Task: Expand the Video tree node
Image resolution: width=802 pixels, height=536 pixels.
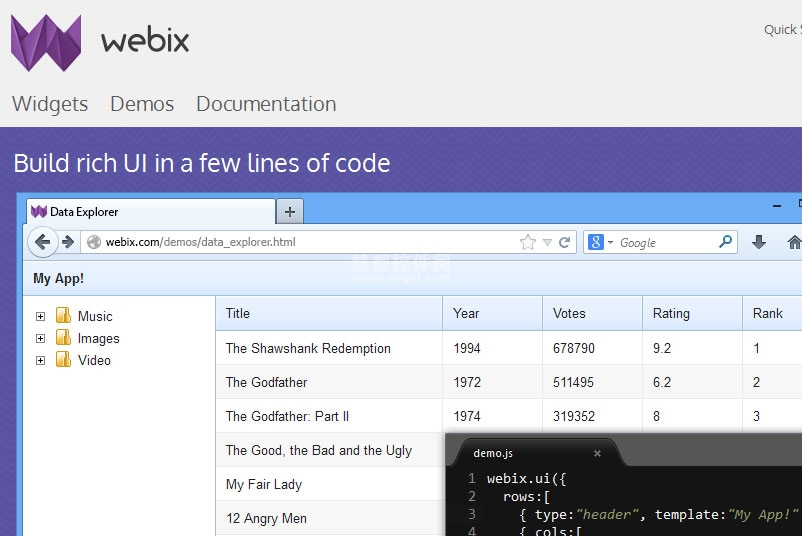Action: (40, 361)
